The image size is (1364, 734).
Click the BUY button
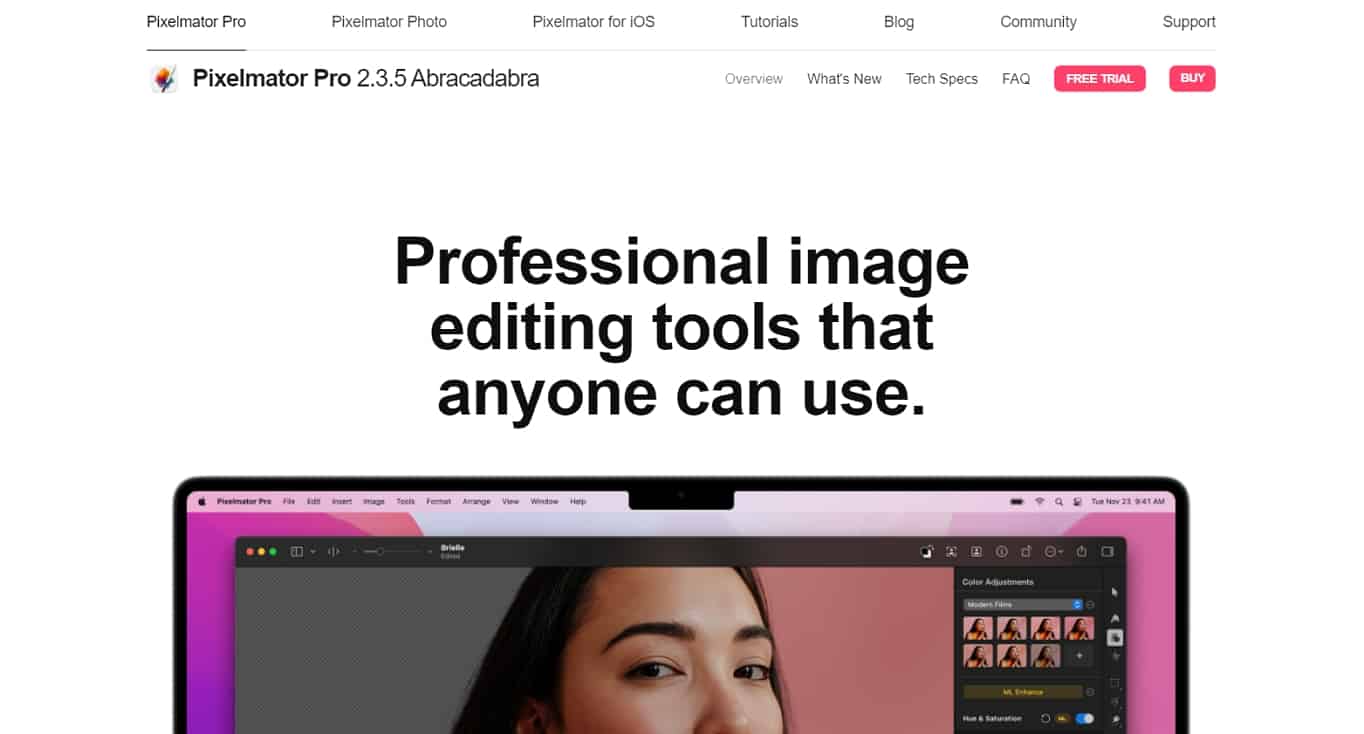(1192, 79)
